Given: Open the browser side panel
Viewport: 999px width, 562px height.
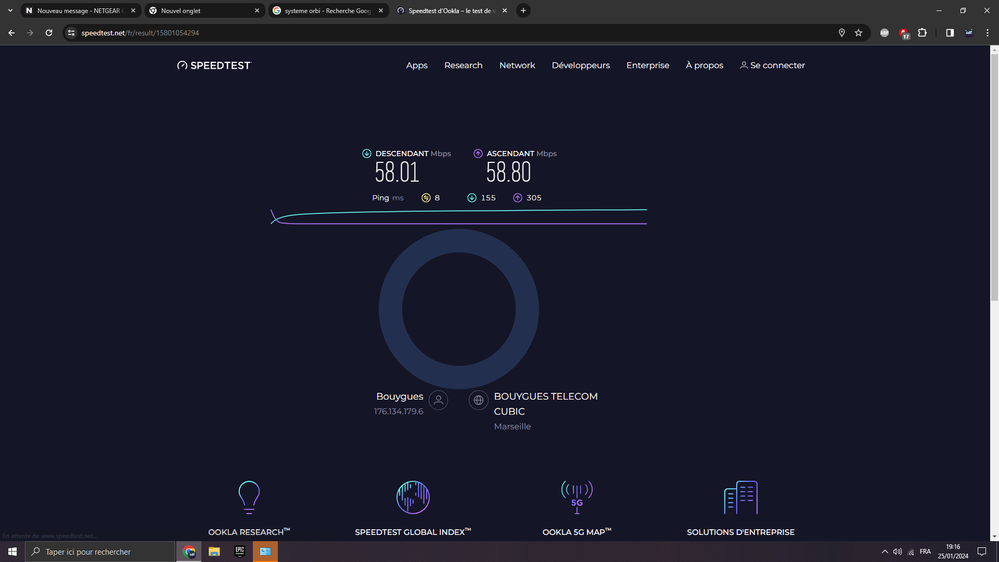Looking at the screenshot, I should click(949, 32).
